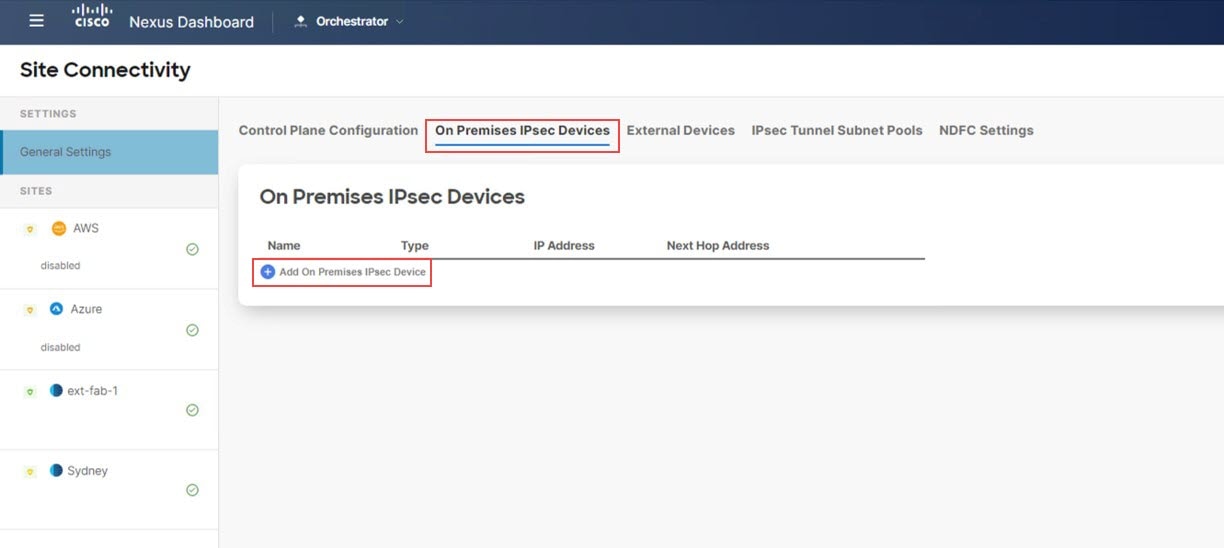Click the site icon beside Sydney

click(x=56, y=470)
